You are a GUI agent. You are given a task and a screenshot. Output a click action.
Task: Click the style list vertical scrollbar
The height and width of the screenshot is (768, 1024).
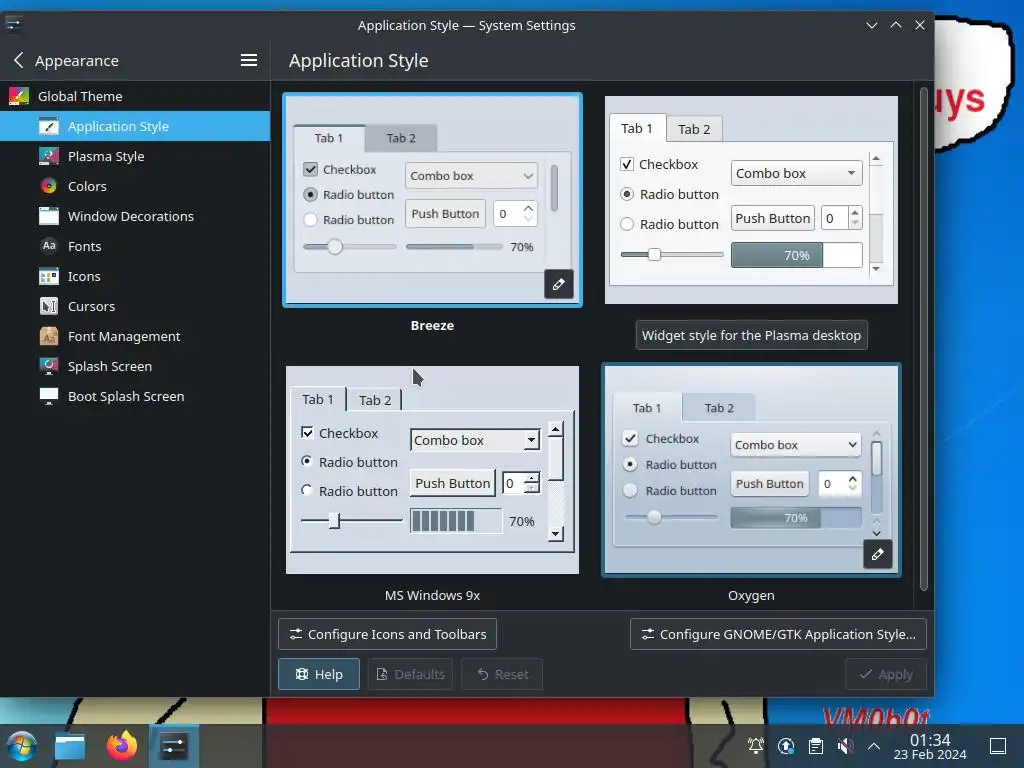[923, 338]
